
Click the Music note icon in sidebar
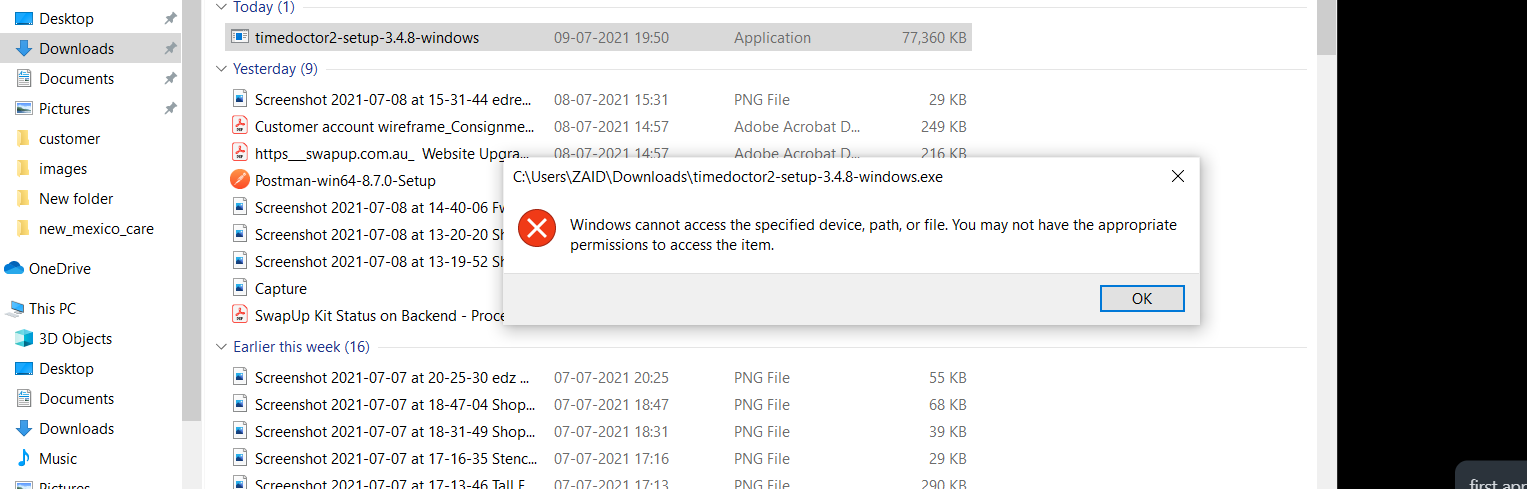pyautogui.click(x=23, y=458)
